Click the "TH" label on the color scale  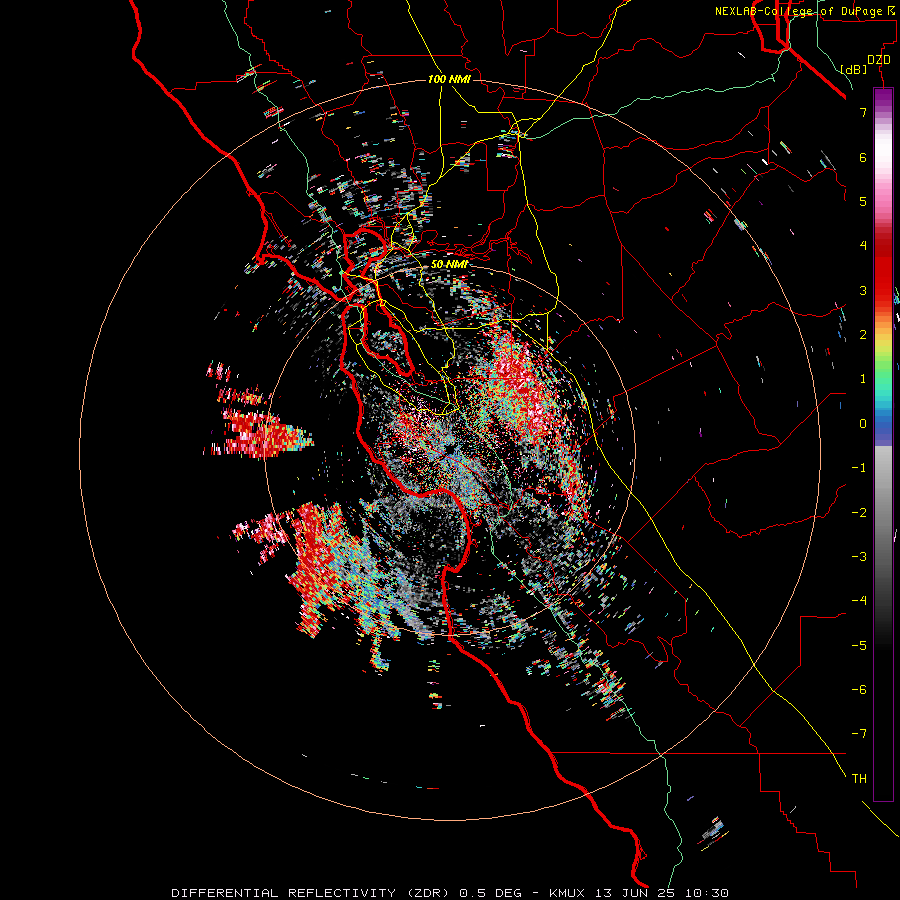click(859, 779)
